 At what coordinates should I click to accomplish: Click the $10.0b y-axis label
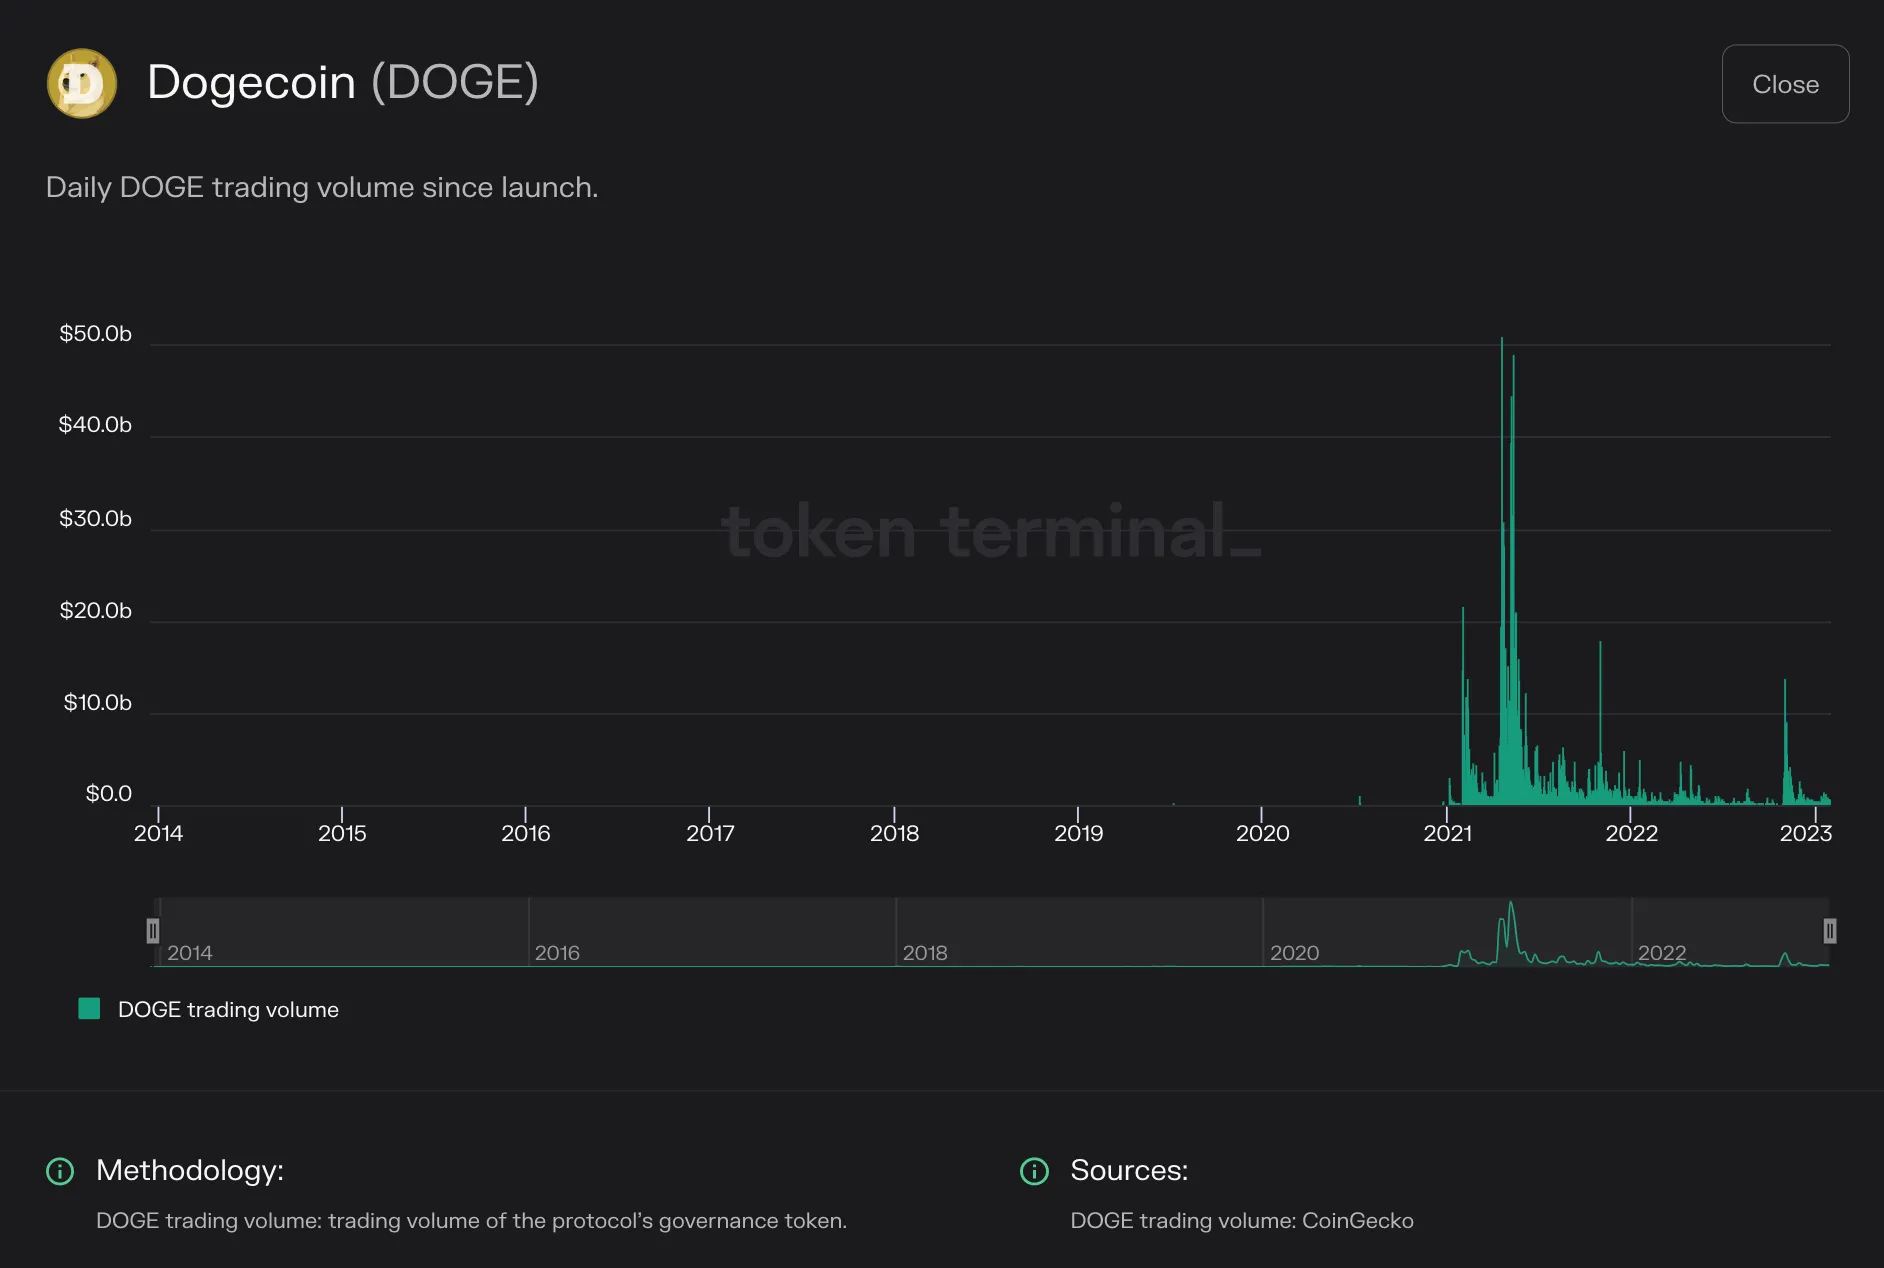(98, 702)
